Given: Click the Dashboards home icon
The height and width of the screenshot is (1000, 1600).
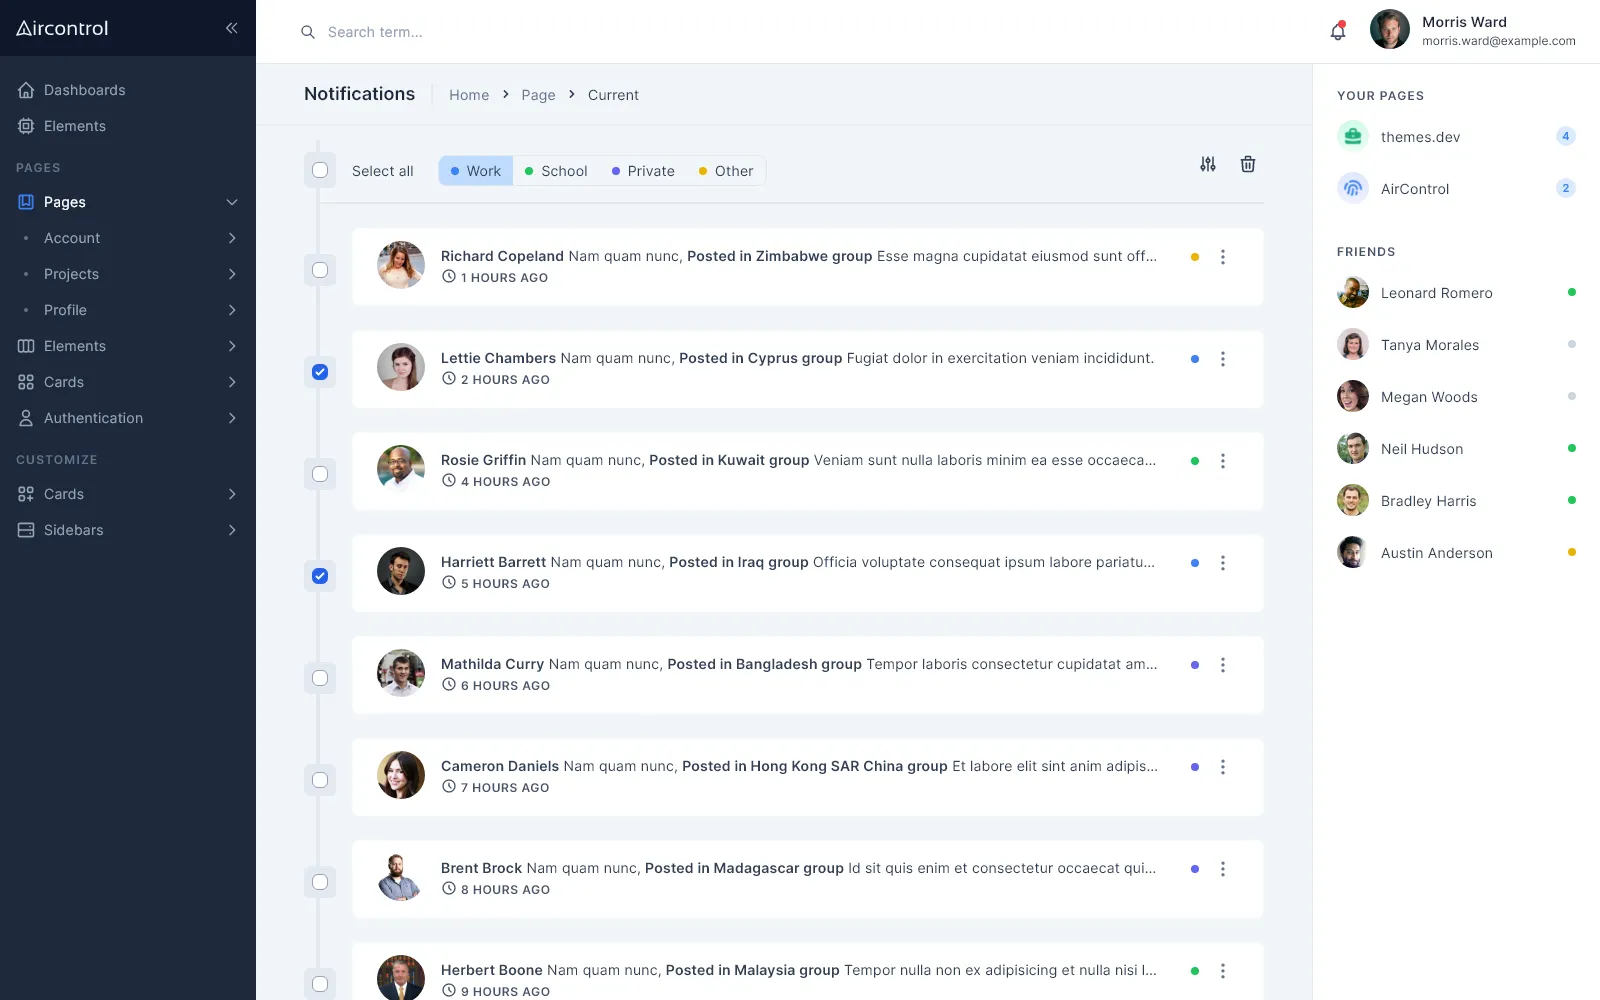Looking at the screenshot, I should [x=26, y=90].
